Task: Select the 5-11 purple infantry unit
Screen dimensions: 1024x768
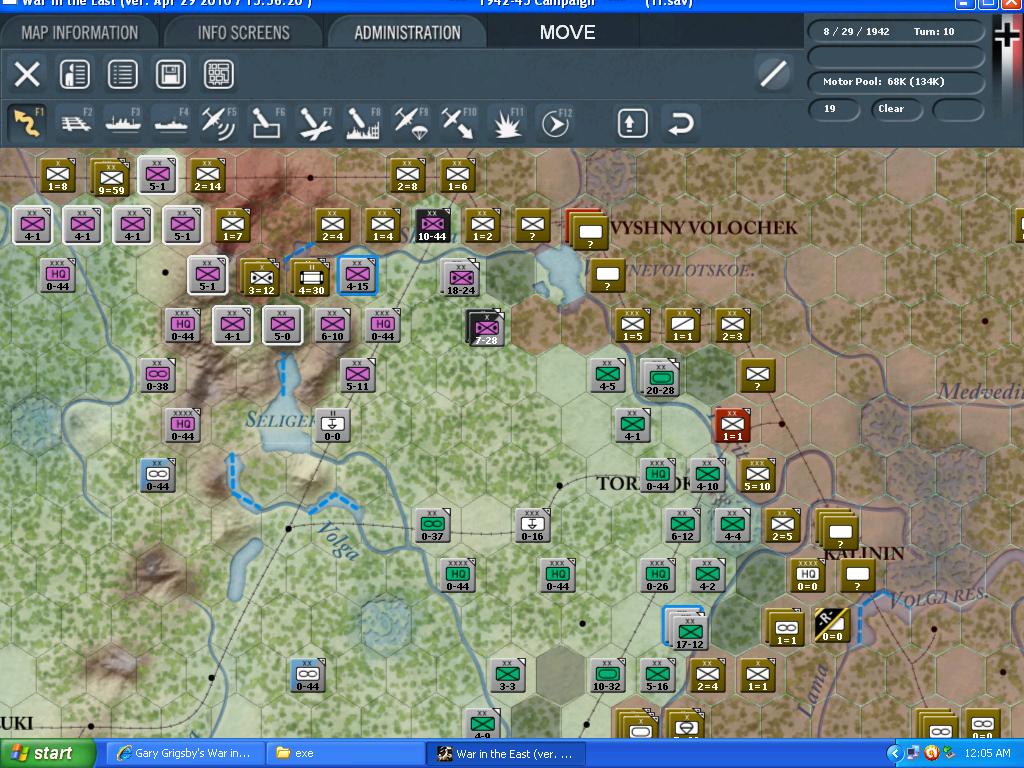Action: [x=357, y=375]
